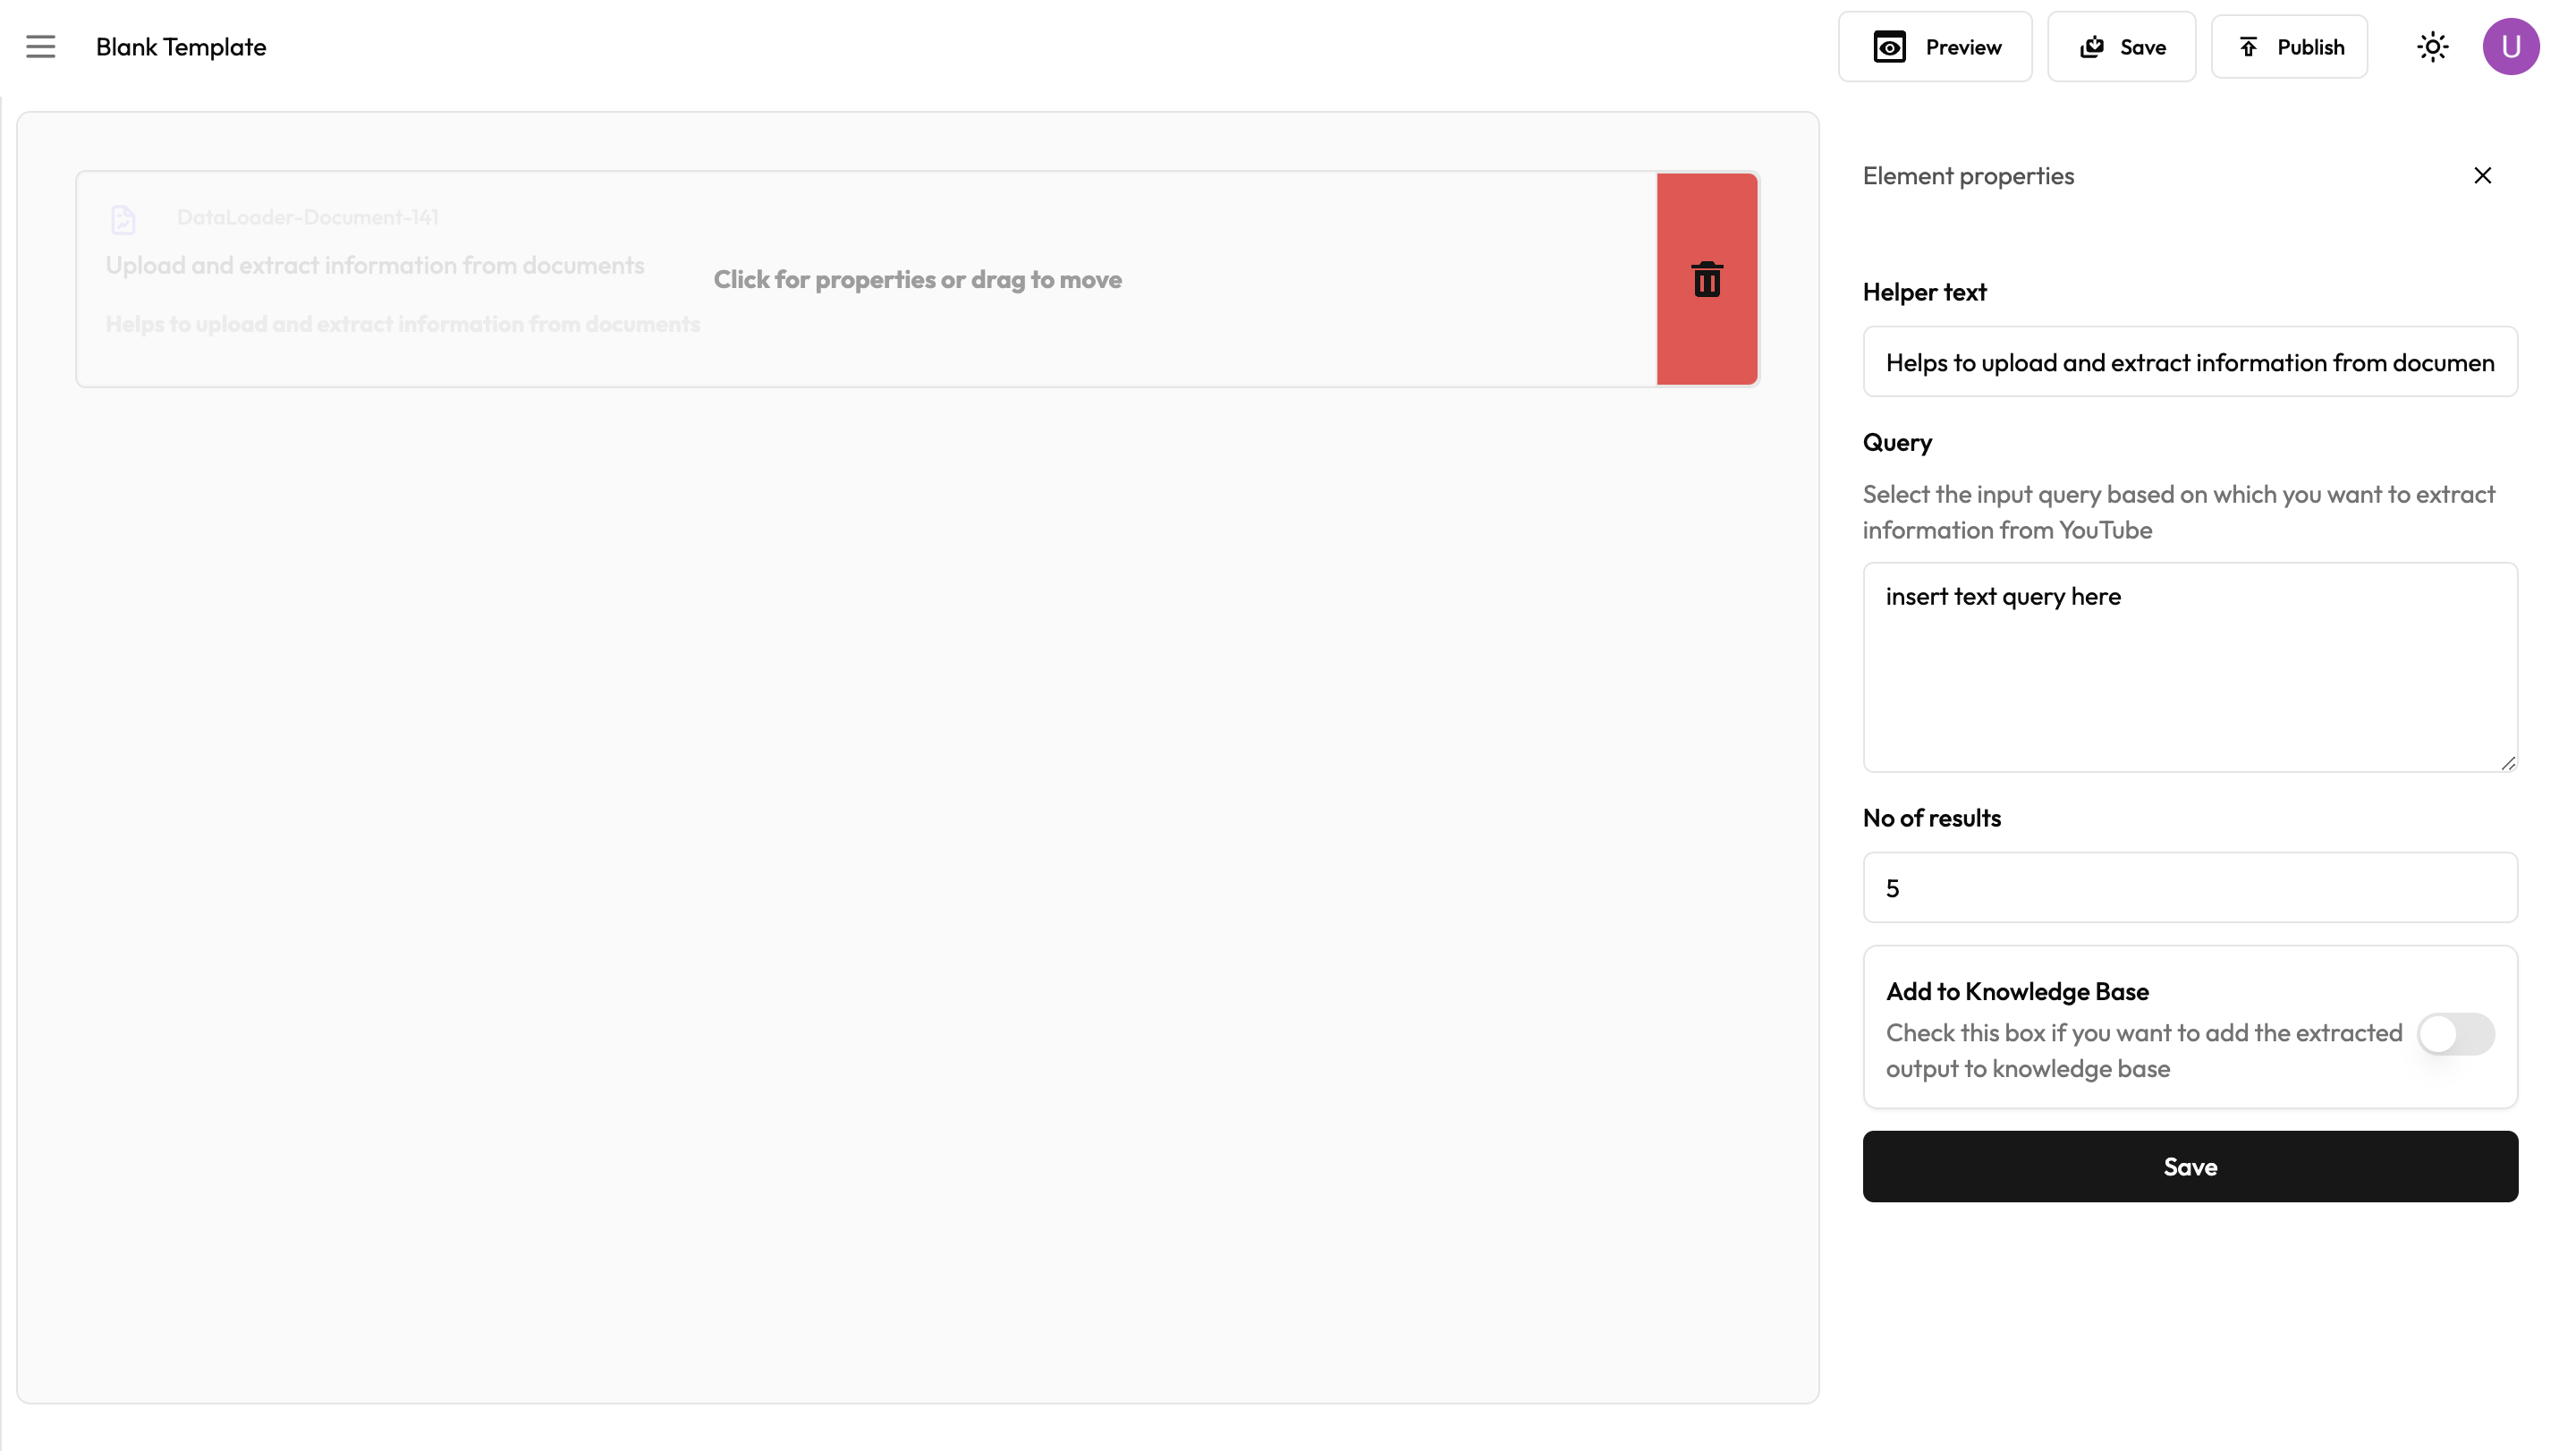Switch theme using the sun icon
Viewport: 2576px width, 1451px height.
point(2432,47)
